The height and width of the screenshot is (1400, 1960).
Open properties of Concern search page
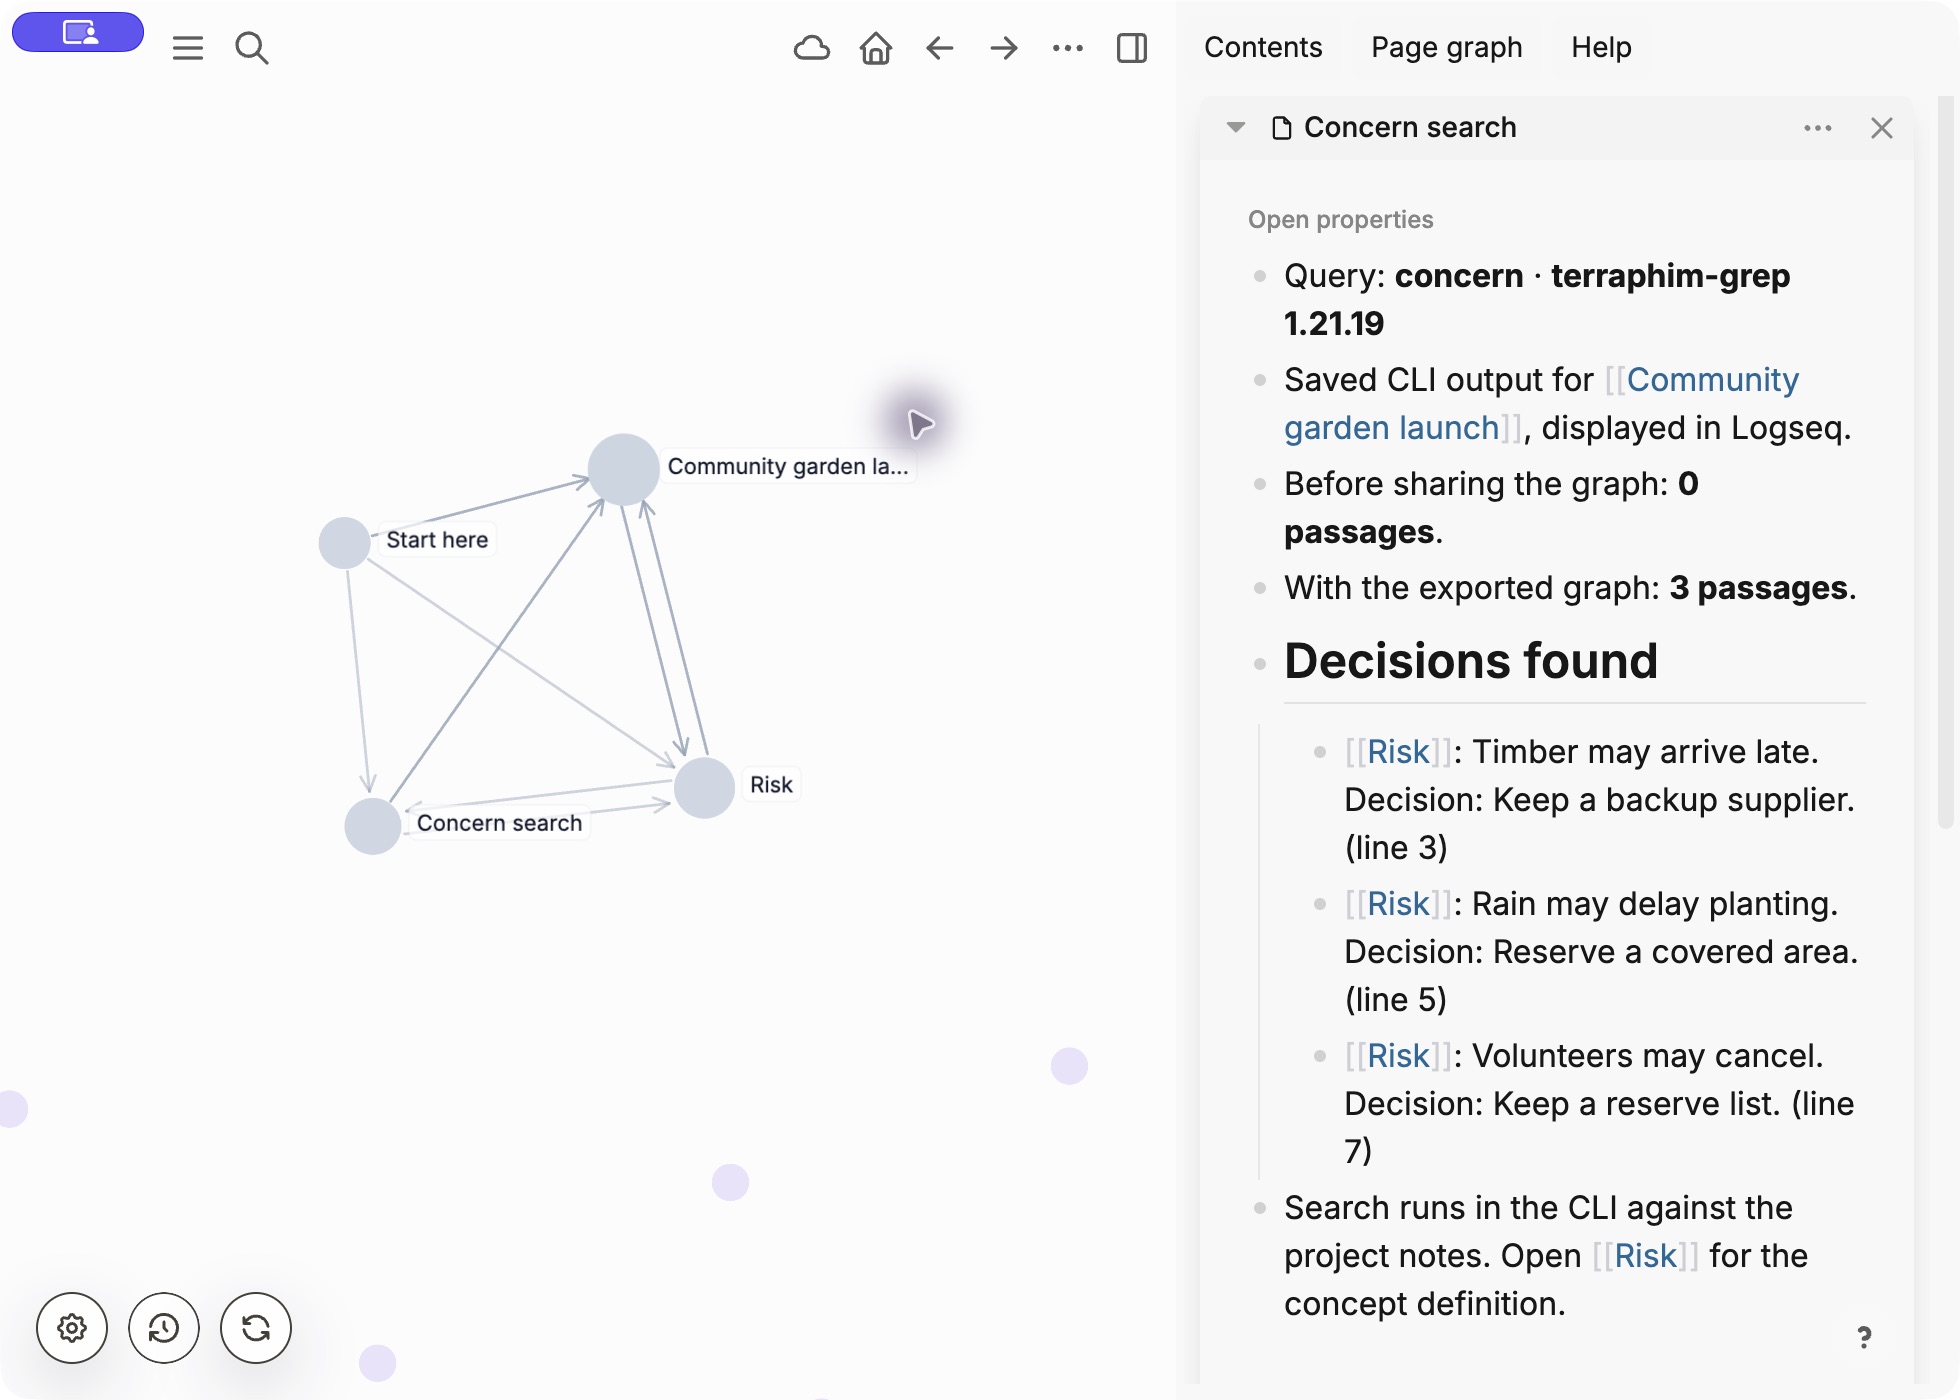coord(1340,219)
